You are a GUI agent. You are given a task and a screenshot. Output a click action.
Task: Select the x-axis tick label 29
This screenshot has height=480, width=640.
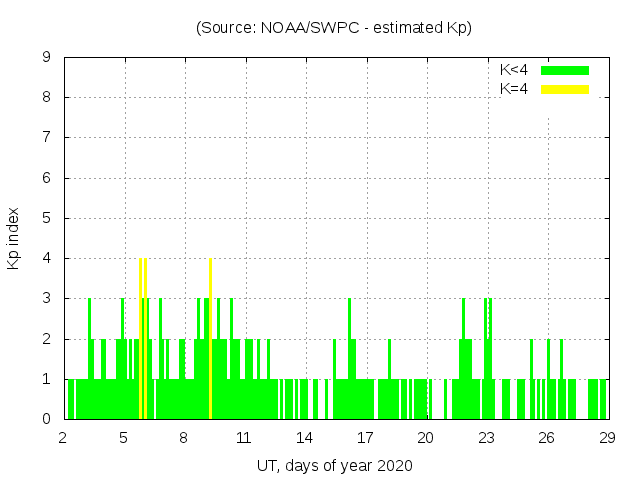pos(607,438)
